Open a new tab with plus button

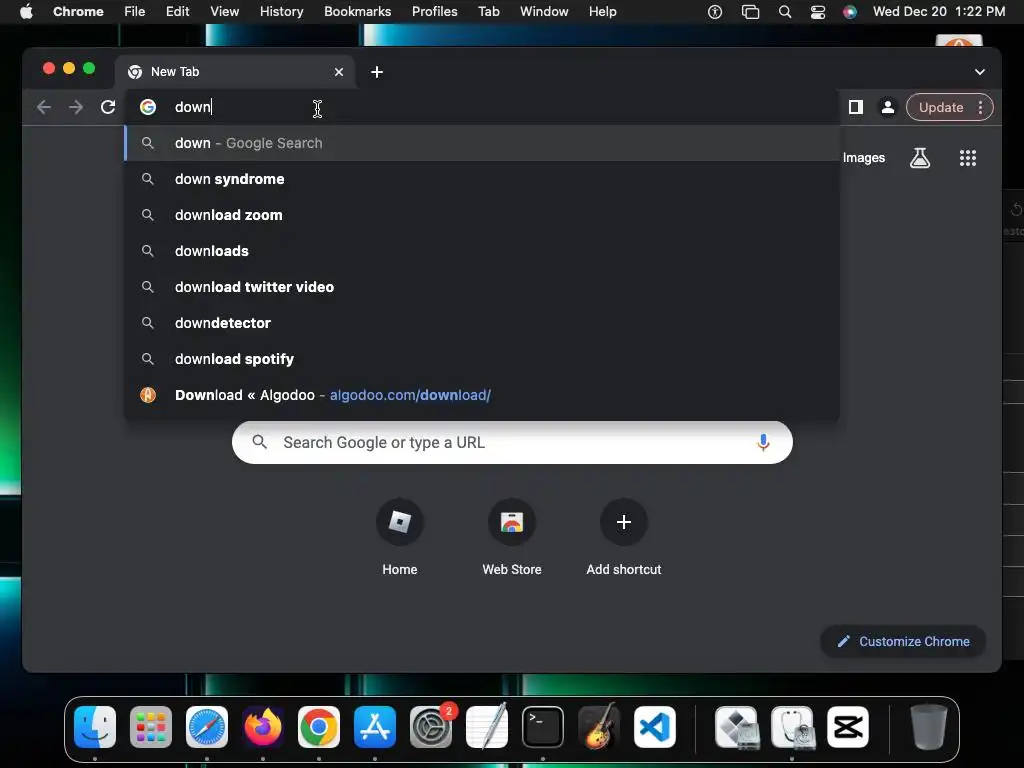(377, 72)
